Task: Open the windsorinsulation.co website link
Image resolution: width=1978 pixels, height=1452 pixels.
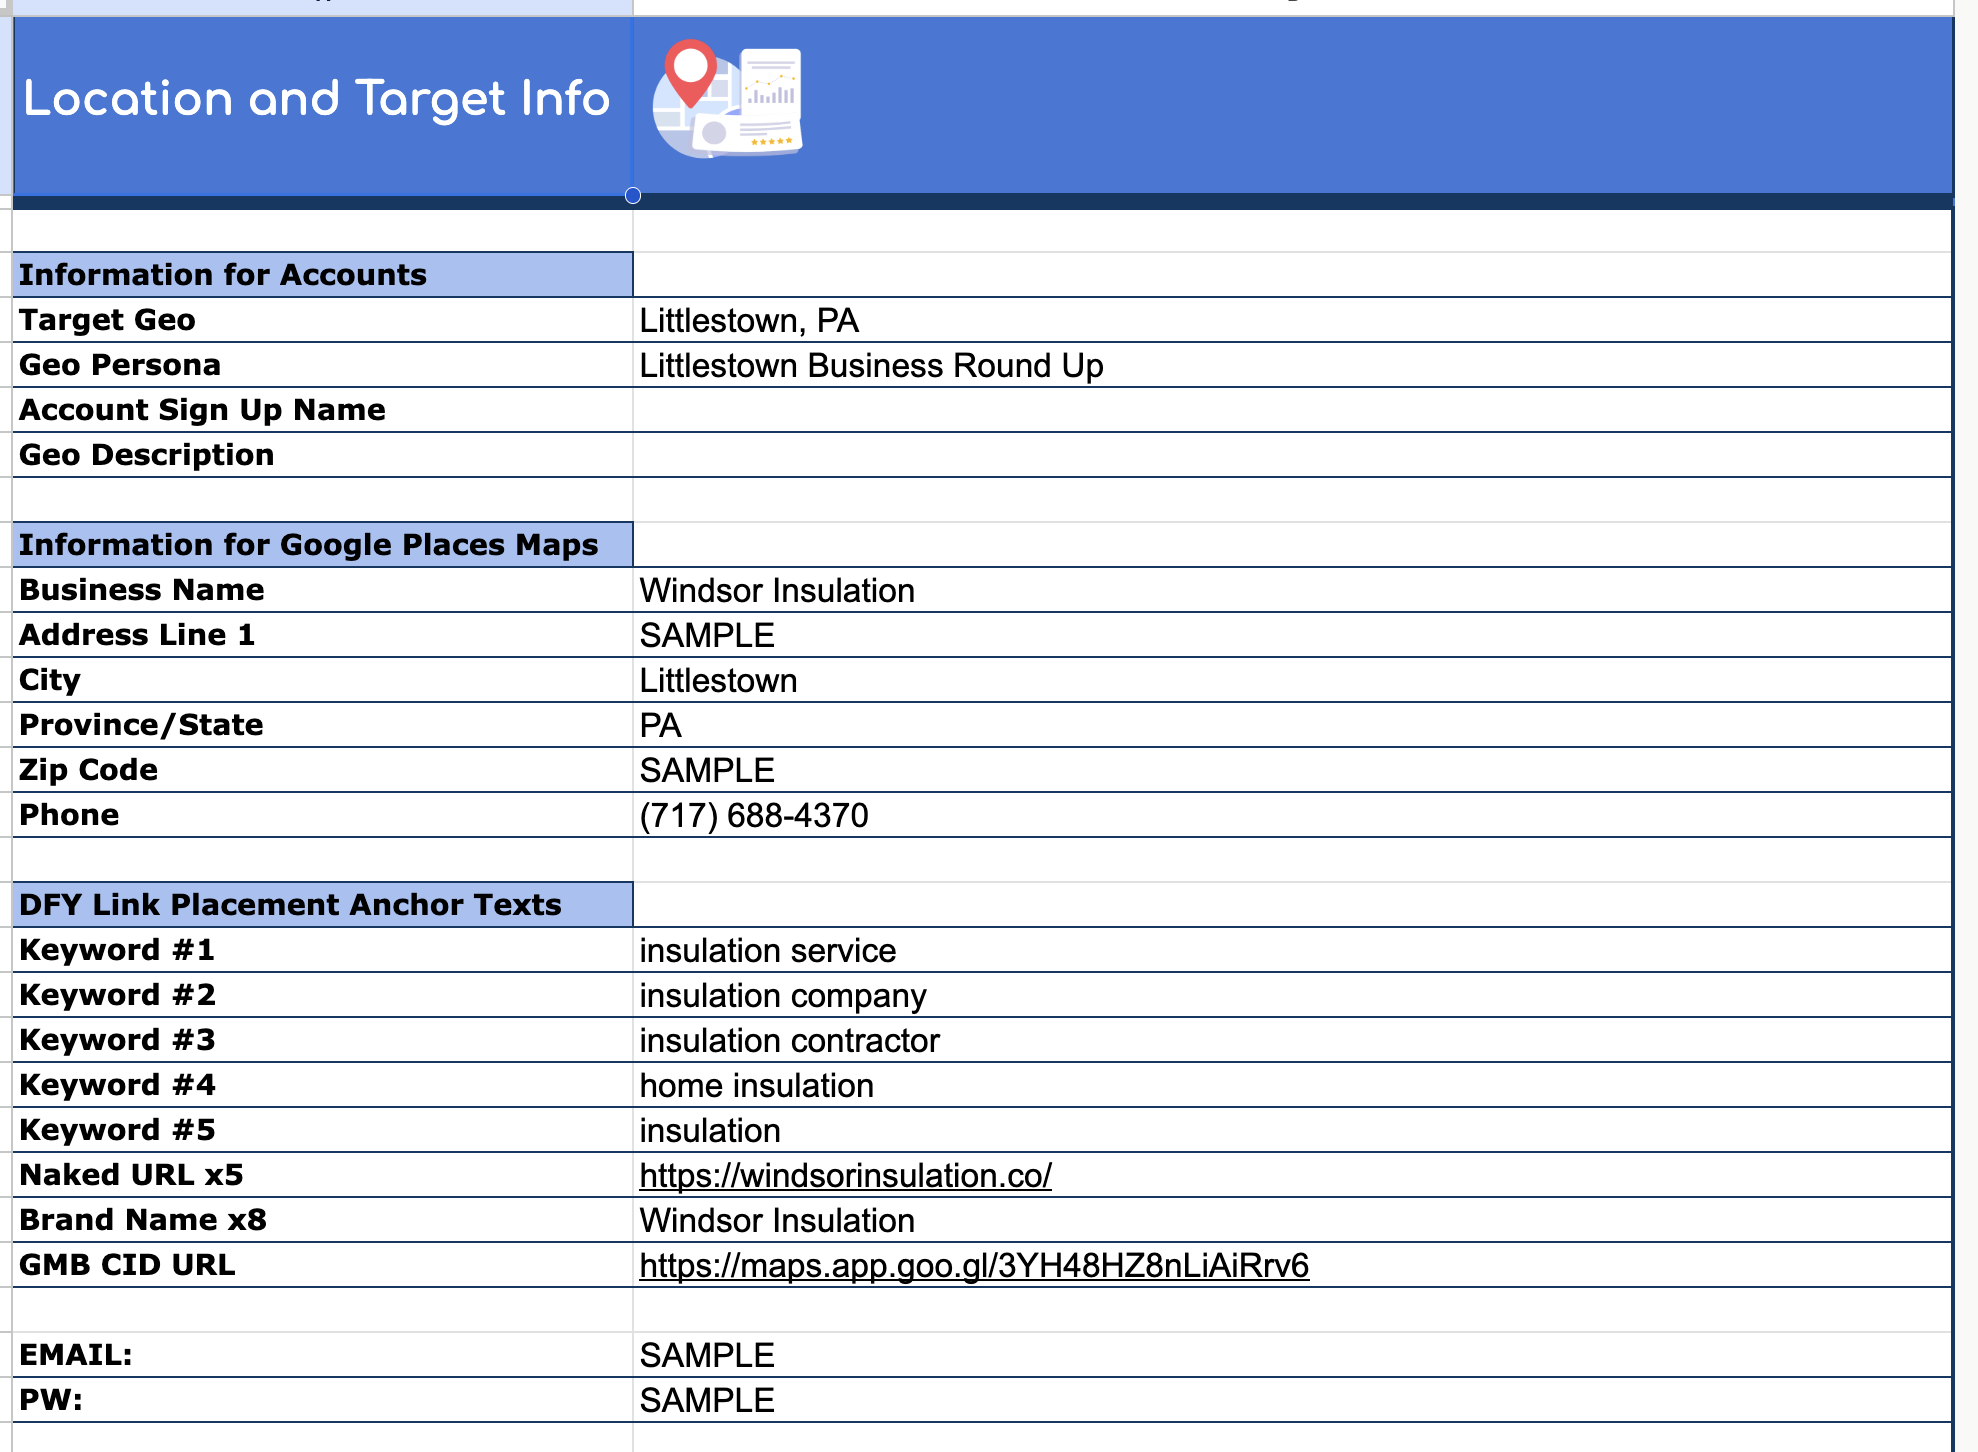Action: coord(845,1176)
